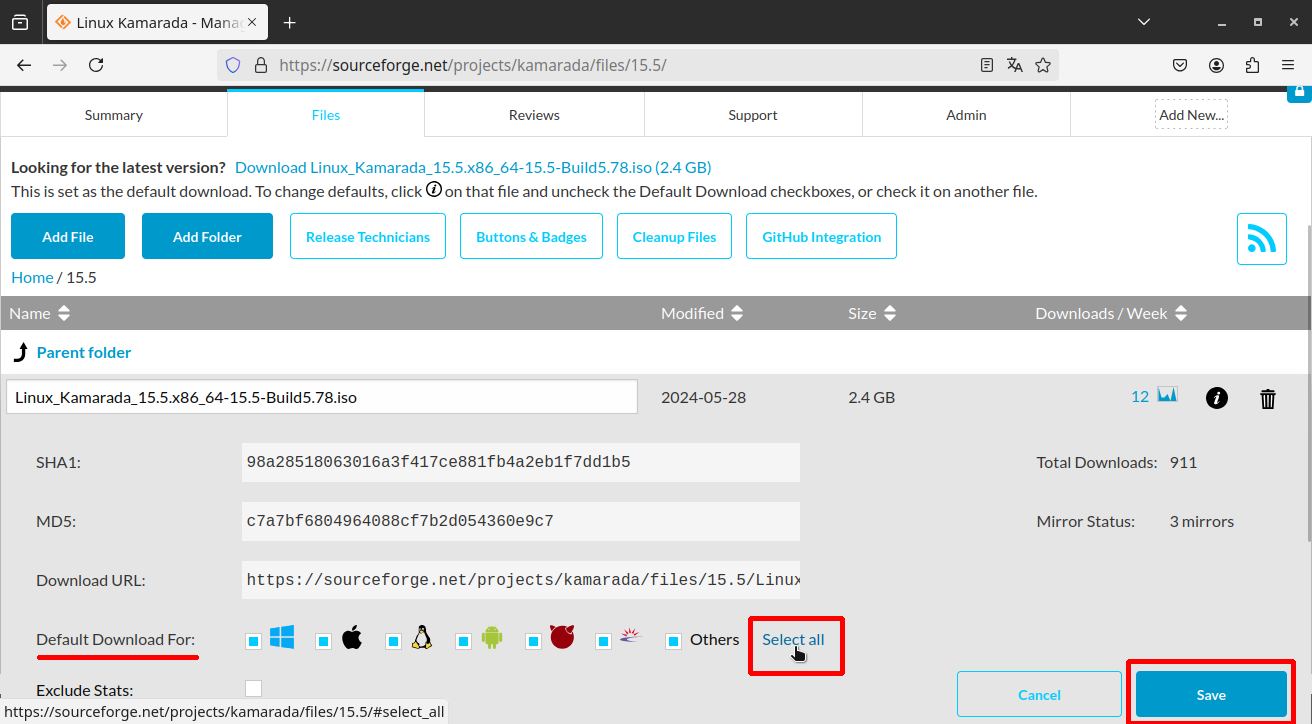Bookmark this page with the star icon

[x=1043, y=65]
